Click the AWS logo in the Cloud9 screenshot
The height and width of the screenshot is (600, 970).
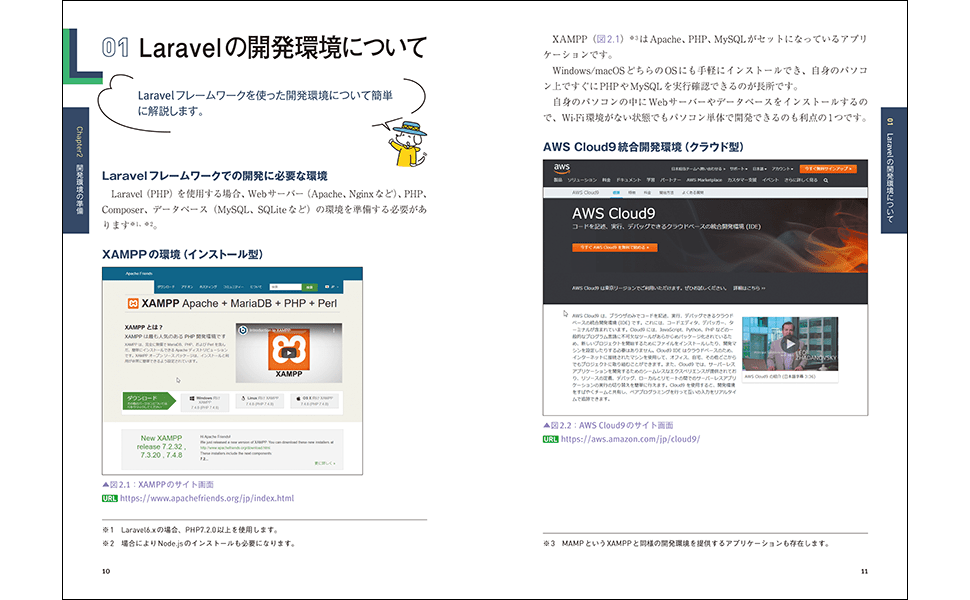(562, 167)
